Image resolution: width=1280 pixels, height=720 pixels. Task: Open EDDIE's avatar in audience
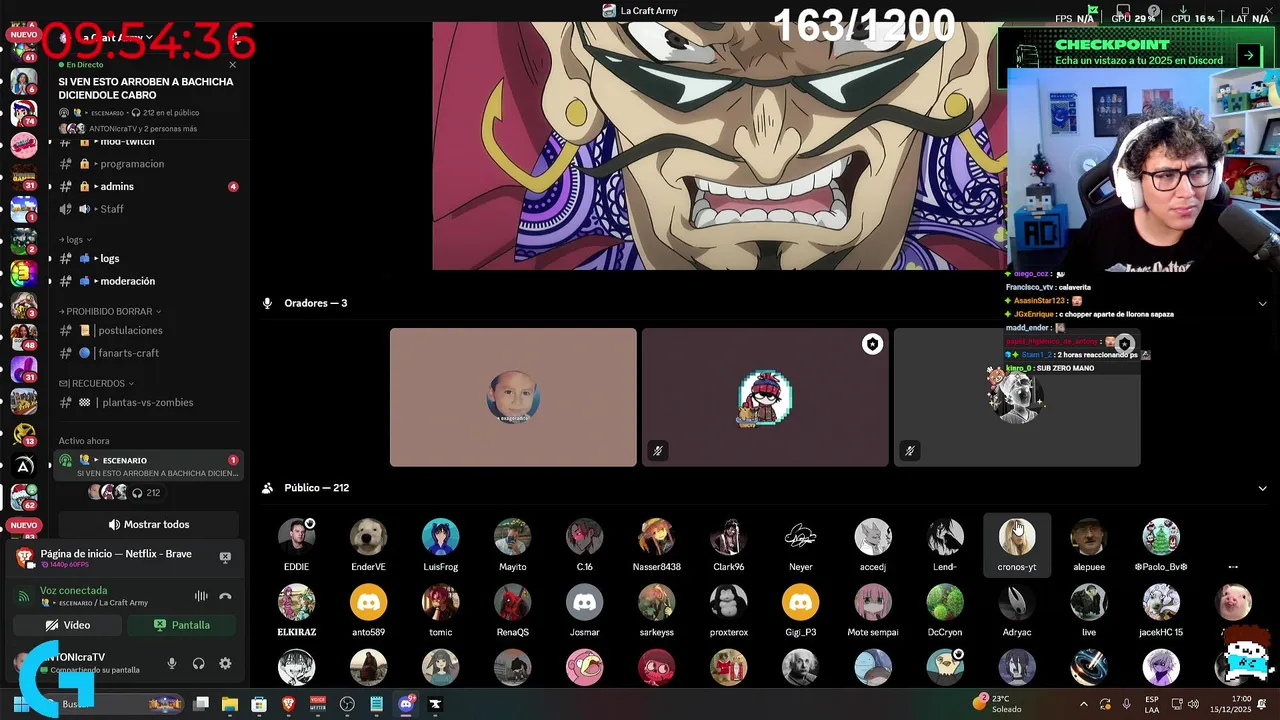[x=296, y=537]
